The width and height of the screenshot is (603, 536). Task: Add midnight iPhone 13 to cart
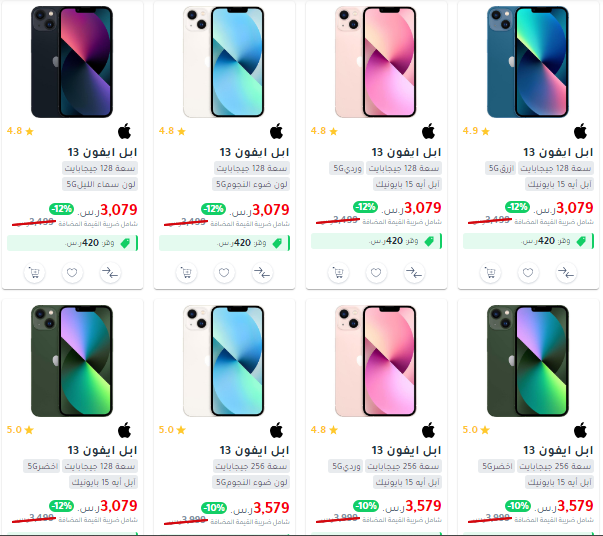[35, 273]
